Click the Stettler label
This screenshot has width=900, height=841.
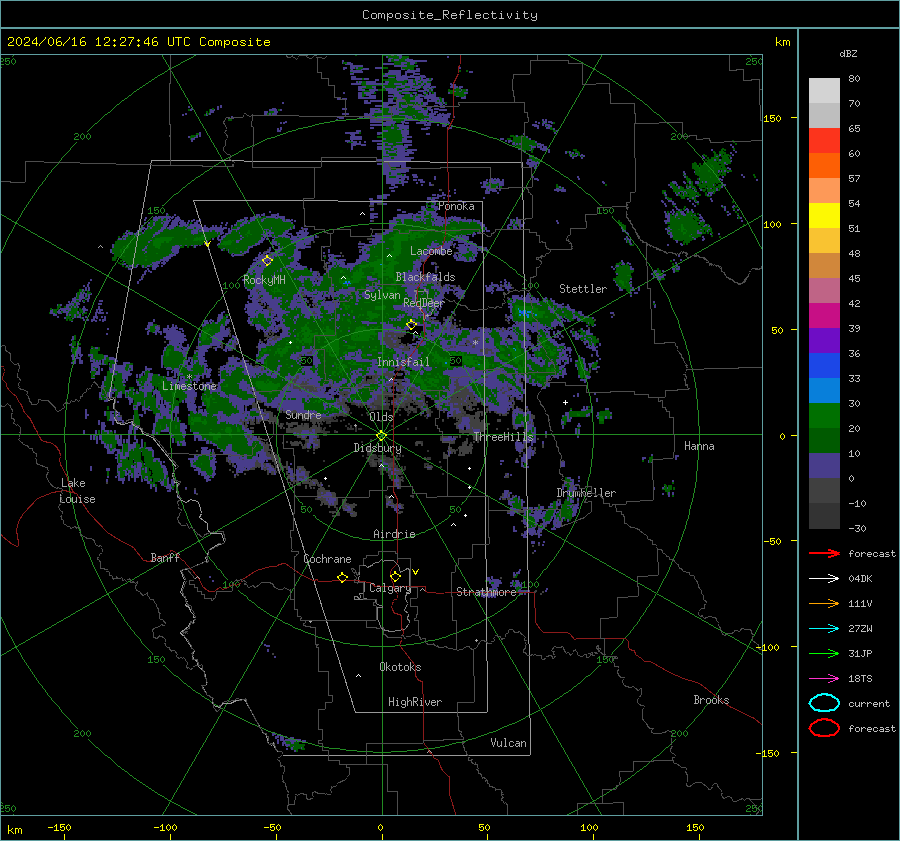pos(583,289)
